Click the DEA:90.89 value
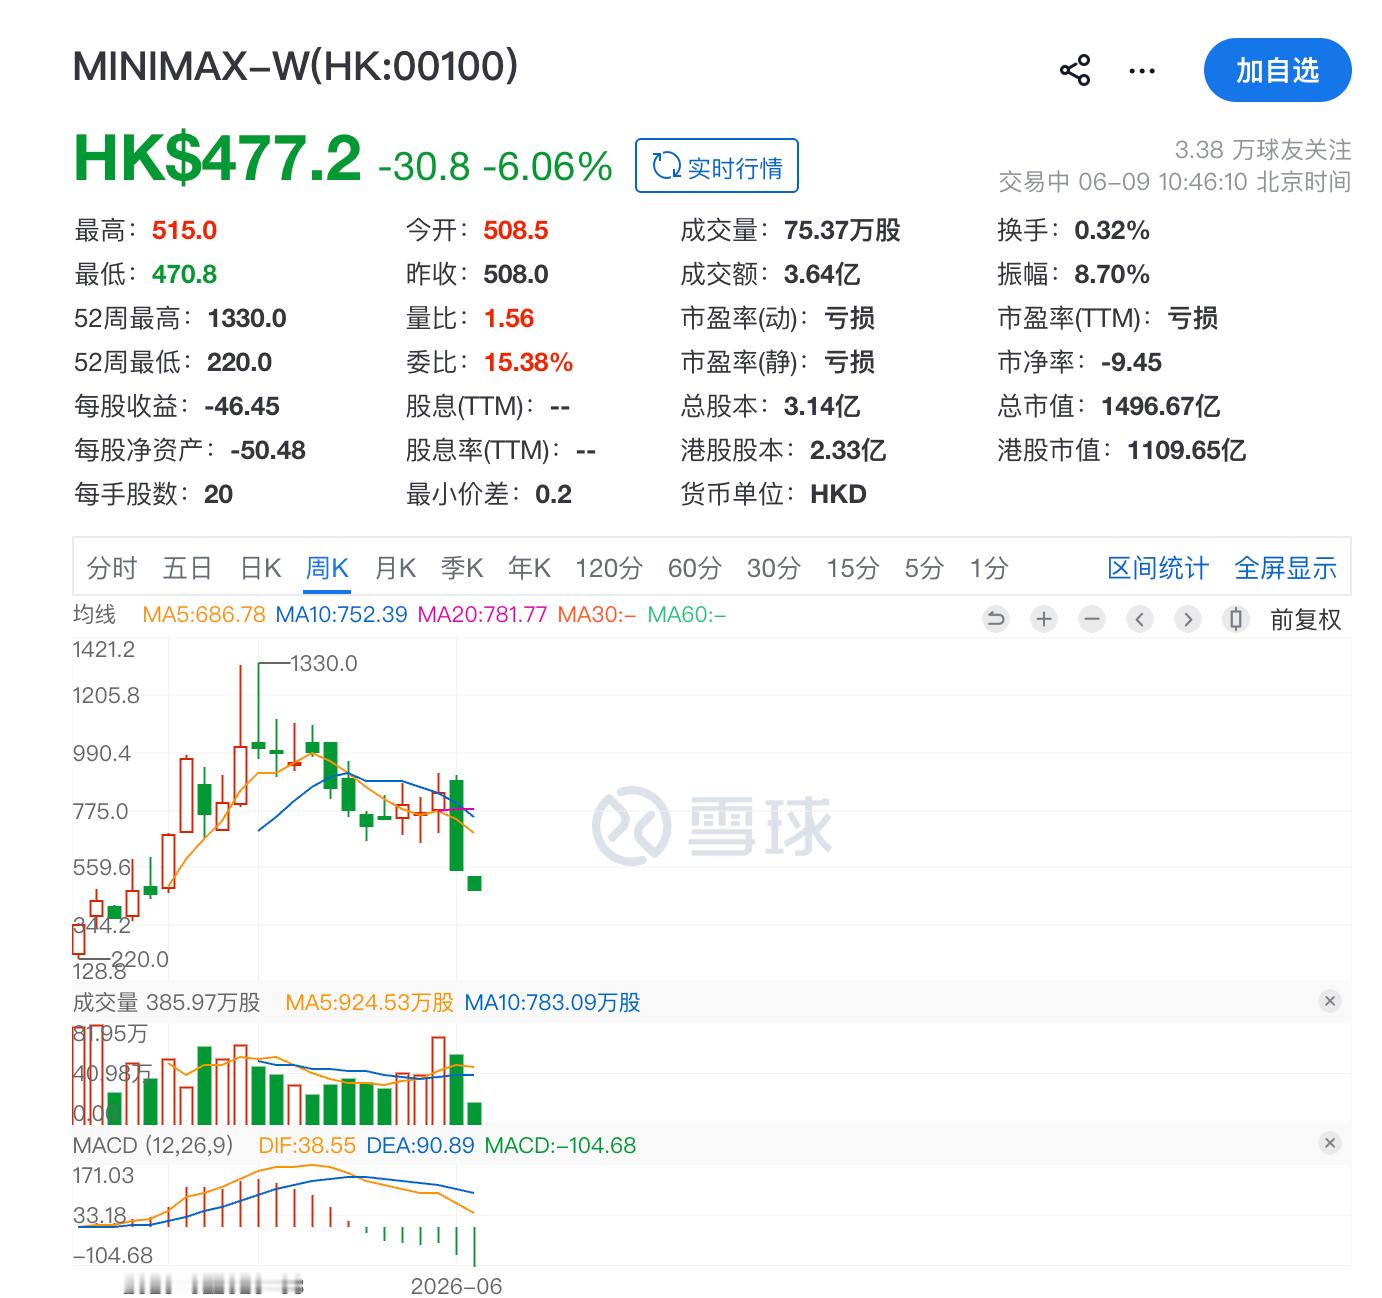This screenshot has height=1298, width=1382. coord(420,1145)
